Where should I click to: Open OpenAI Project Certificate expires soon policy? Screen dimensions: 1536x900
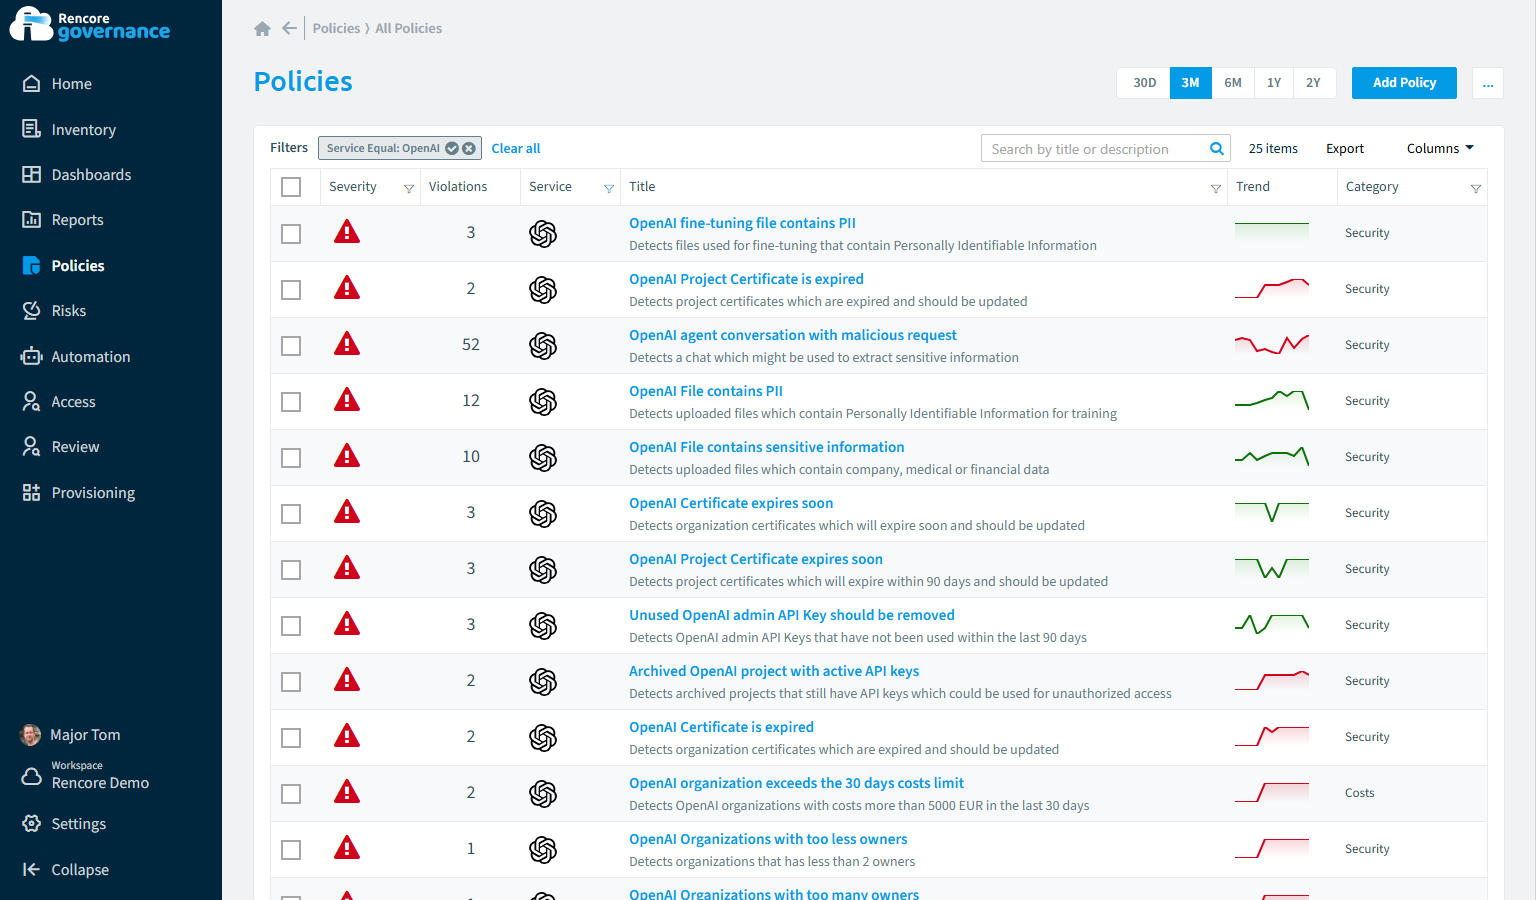tap(756, 559)
